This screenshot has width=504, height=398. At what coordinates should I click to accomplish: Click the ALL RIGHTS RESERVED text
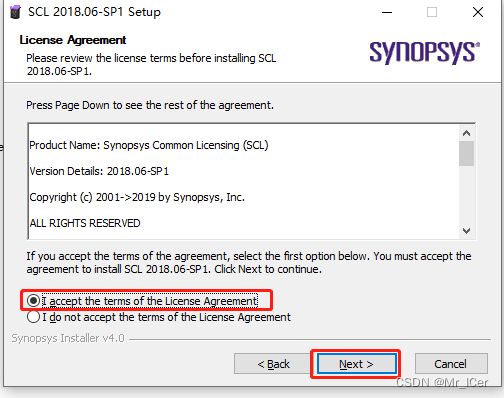[x=85, y=223]
